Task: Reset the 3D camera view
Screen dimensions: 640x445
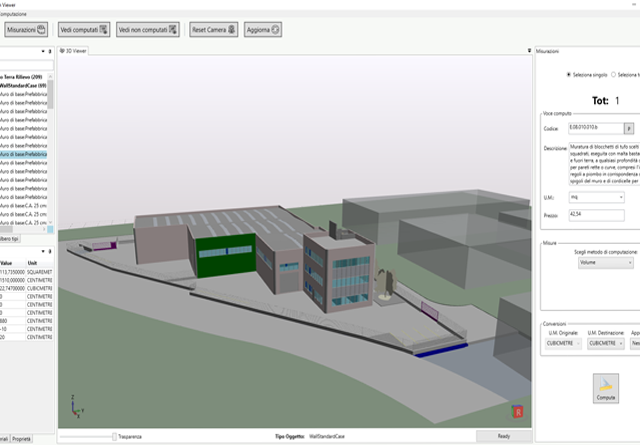Action: [213, 30]
